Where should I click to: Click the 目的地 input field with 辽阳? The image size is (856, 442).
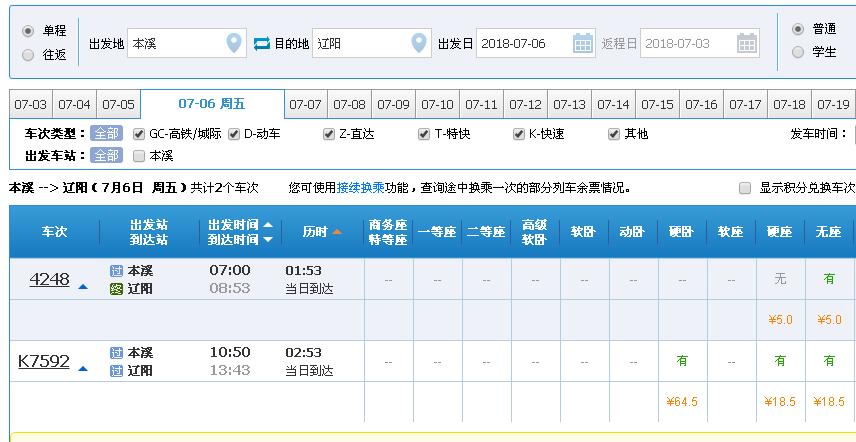click(372, 43)
